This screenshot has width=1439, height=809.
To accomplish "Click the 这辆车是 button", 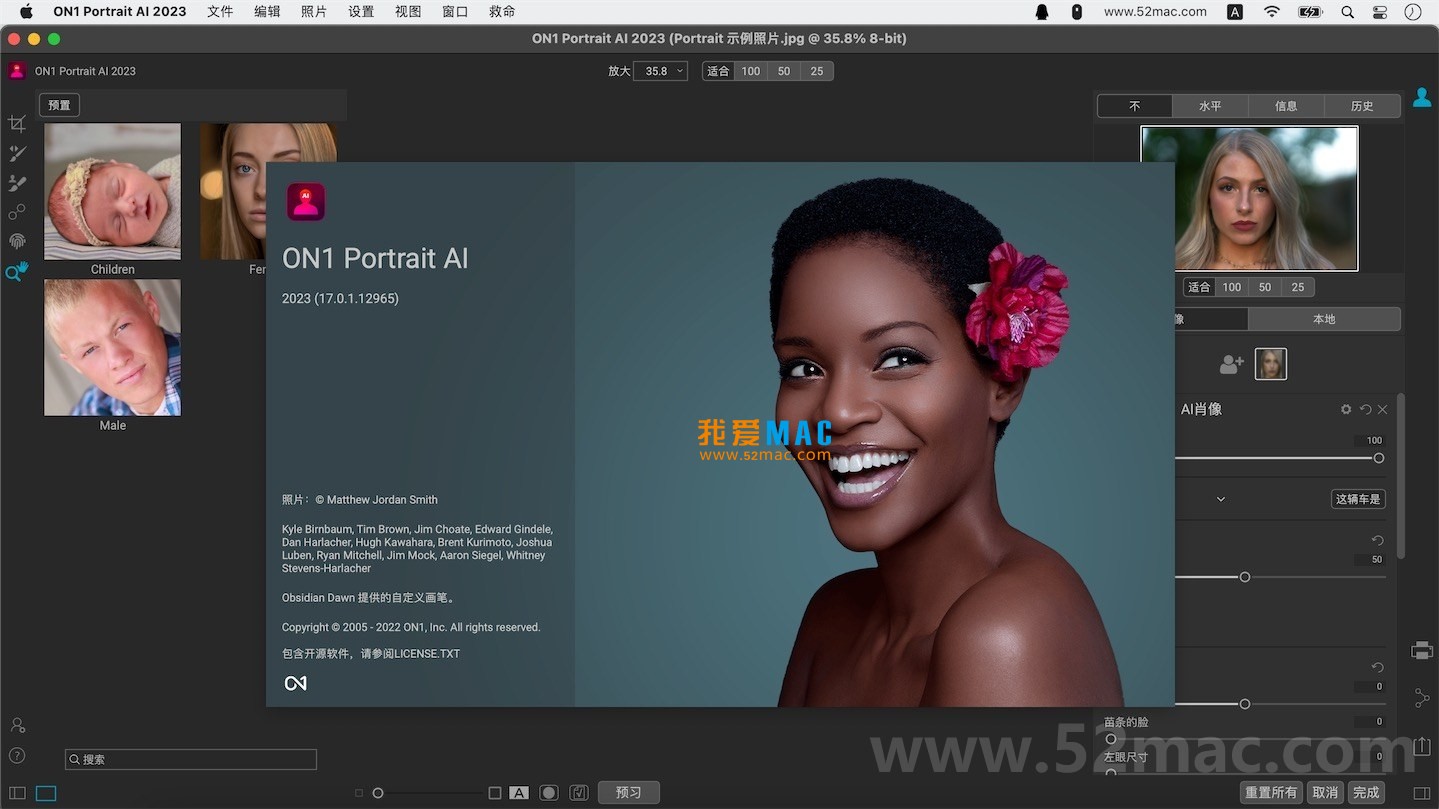I will click(1358, 499).
